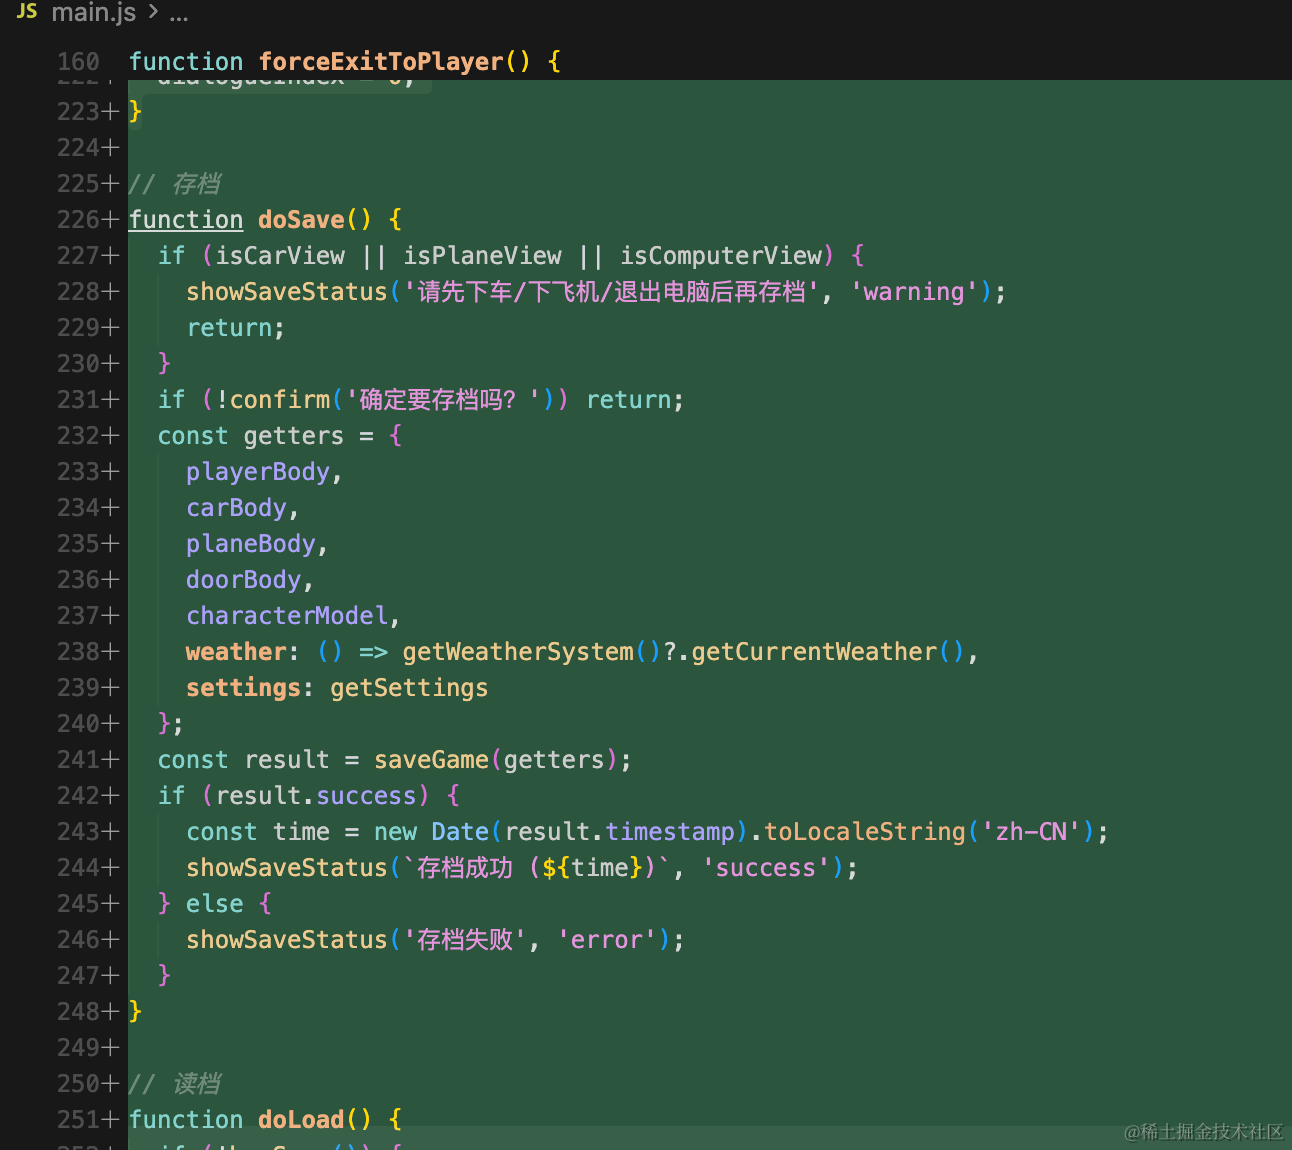Click the doorBody property
The width and height of the screenshot is (1292, 1150).
(x=244, y=579)
